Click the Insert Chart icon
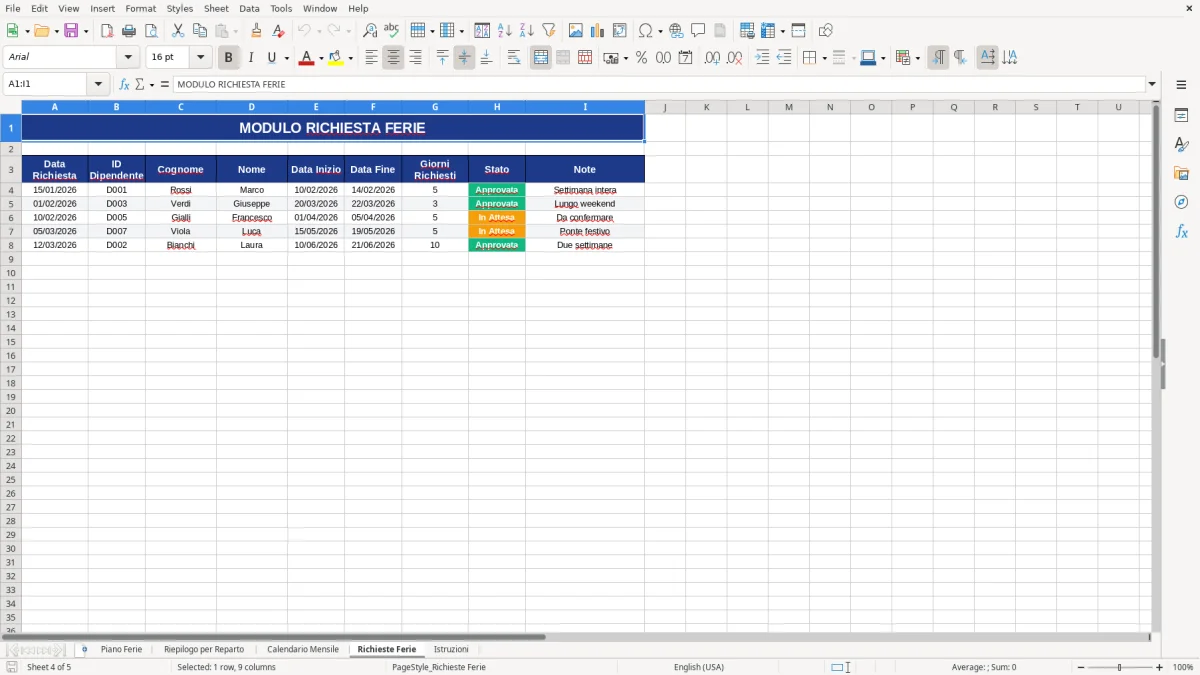Screen dimensions: 1200x675 [598, 31]
